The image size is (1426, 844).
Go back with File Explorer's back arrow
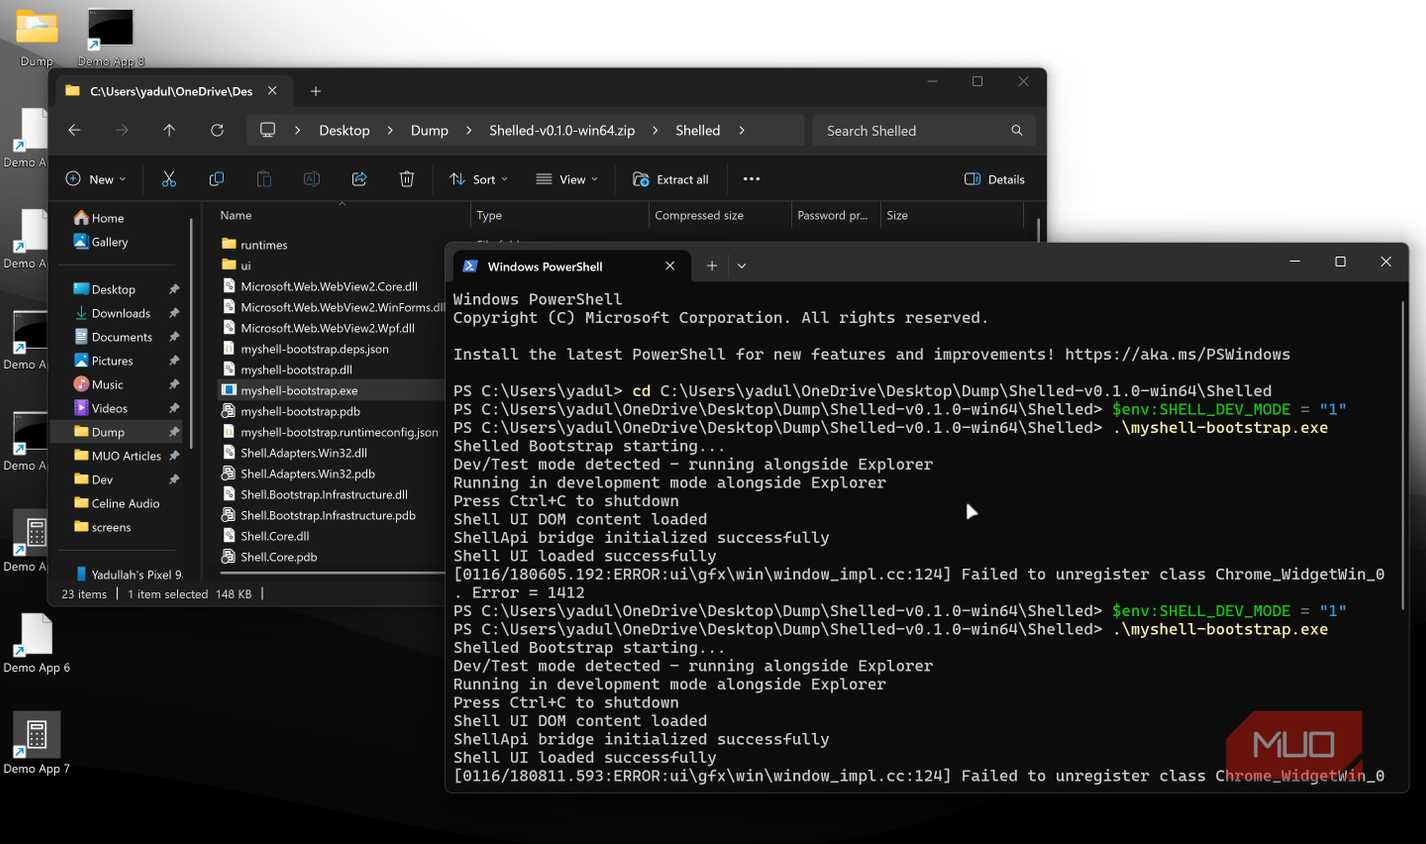click(74, 130)
